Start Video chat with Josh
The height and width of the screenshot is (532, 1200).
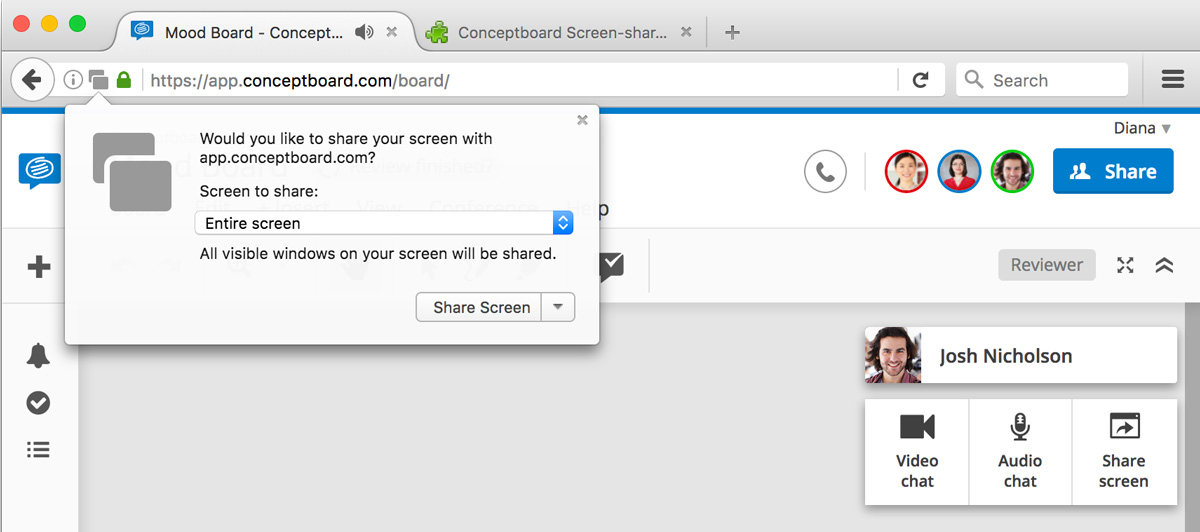point(917,452)
